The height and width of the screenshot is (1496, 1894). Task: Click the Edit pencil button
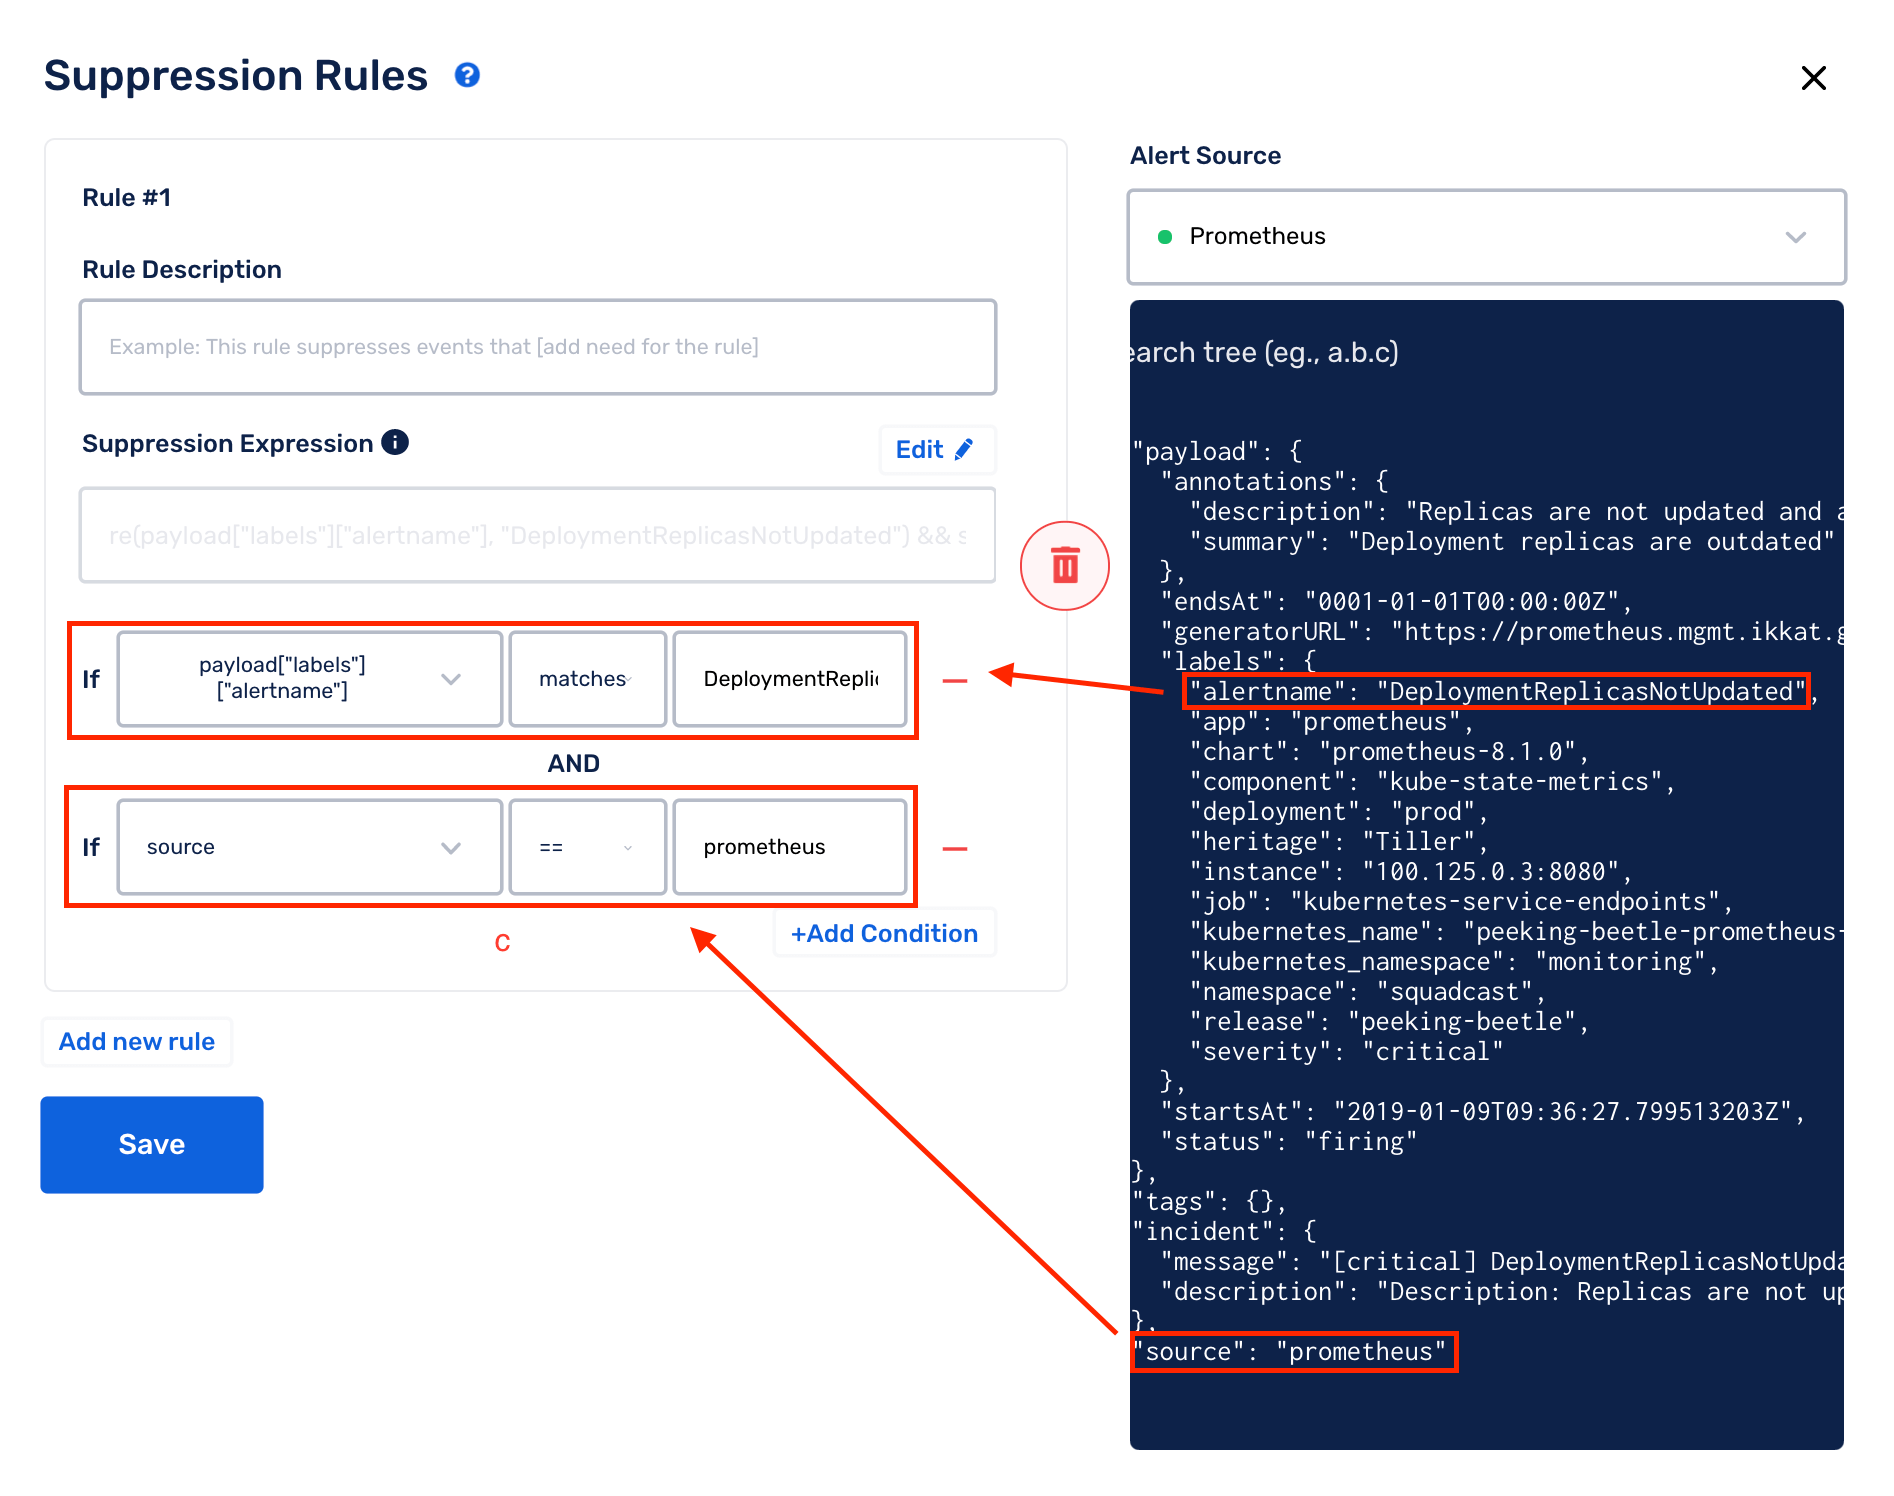(x=936, y=450)
